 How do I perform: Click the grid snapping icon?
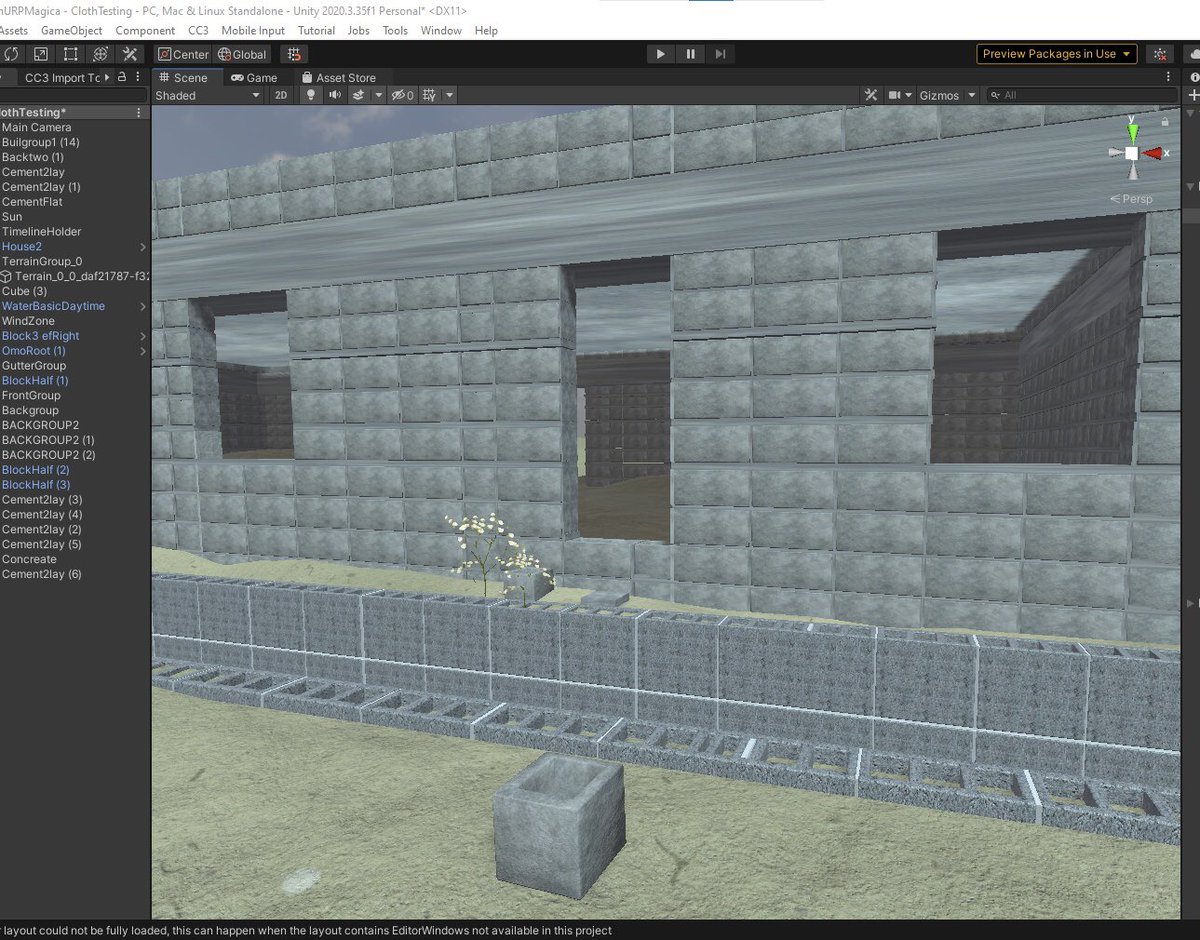pyautogui.click(x=294, y=55)
